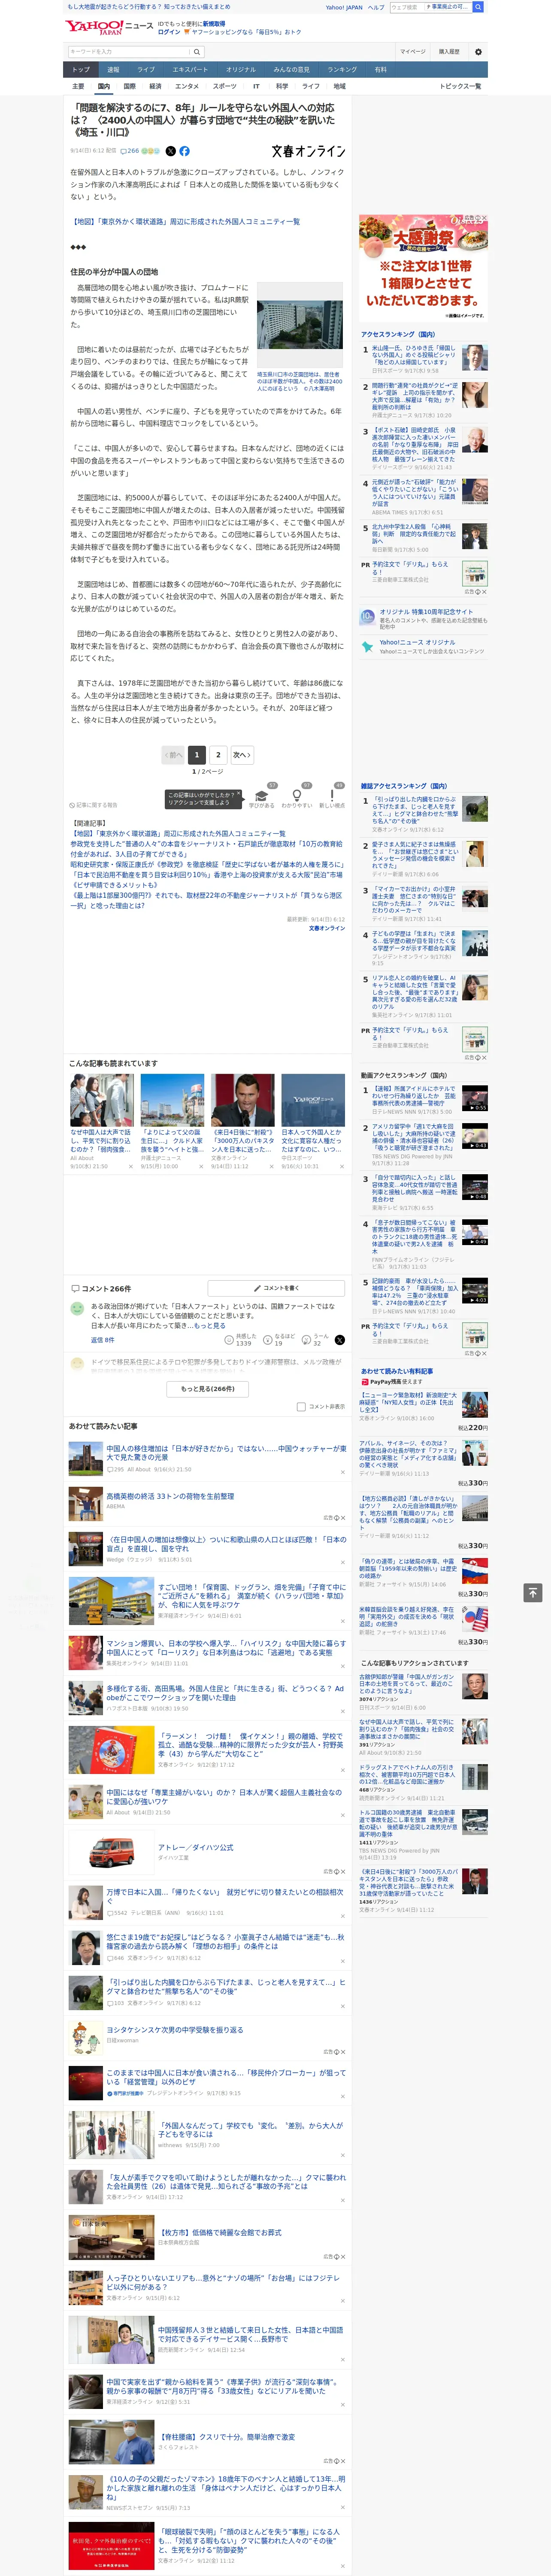Share the top comment on X
The image size is (551, 2576).
pos(339,1339)
